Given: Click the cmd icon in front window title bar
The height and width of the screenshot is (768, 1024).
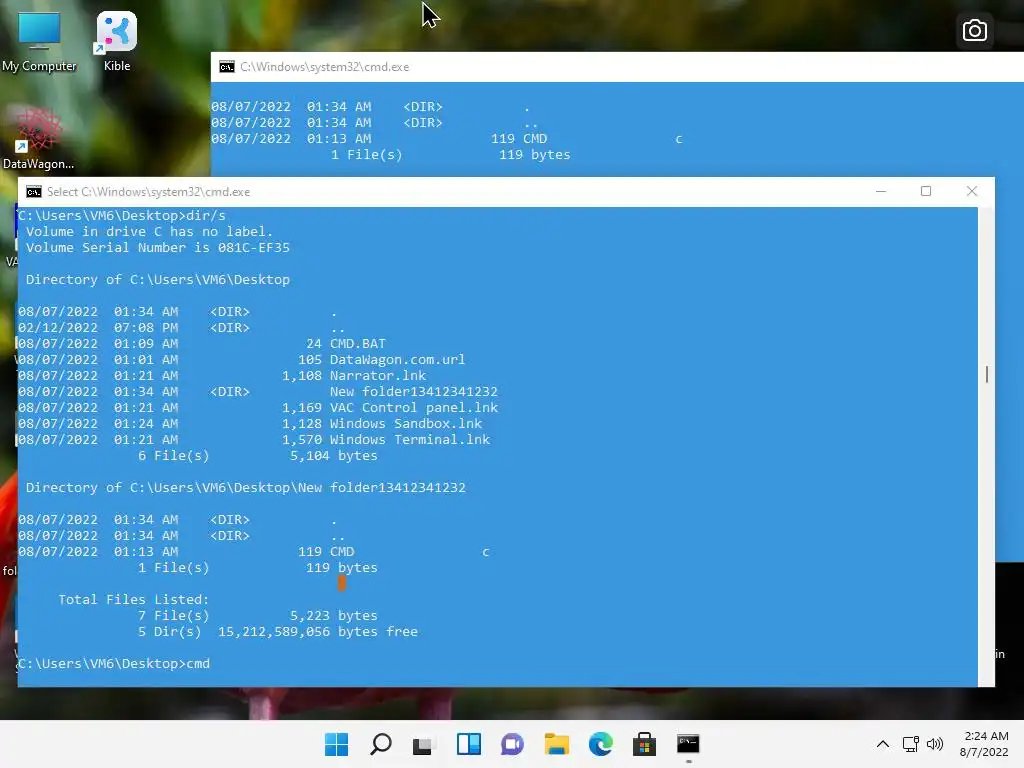Looking at the screenshot, I should pos(33,192).
